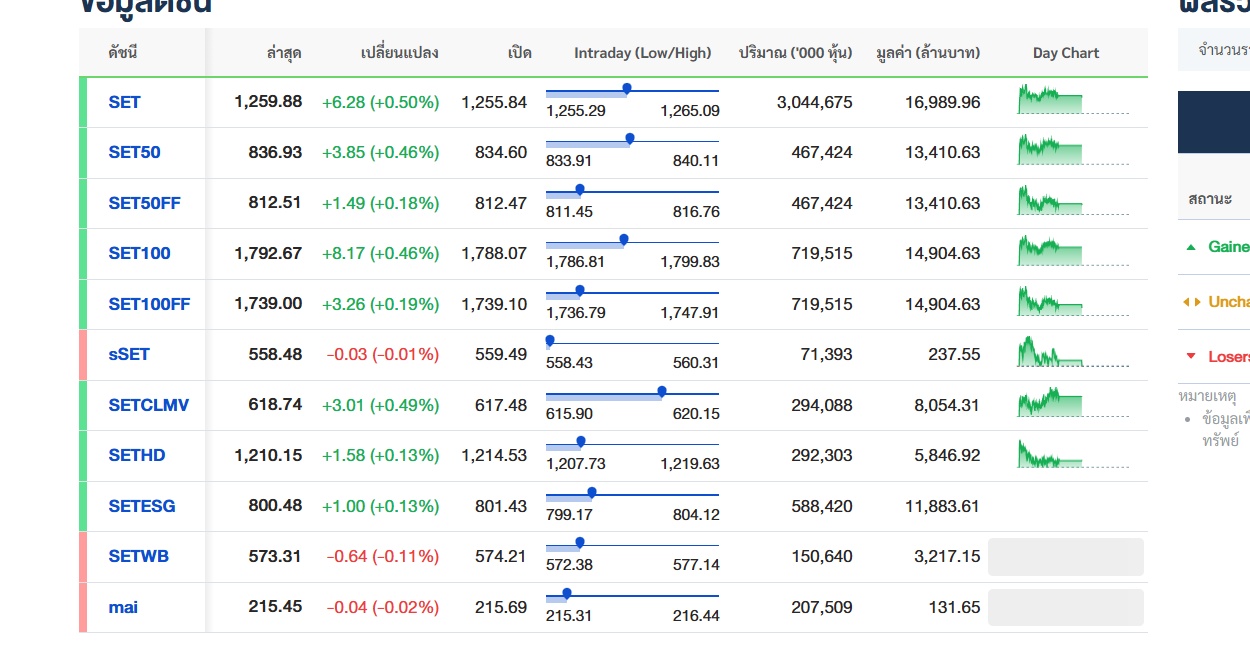
Task: Open the SET index link
Action: [x=125, y=102]
